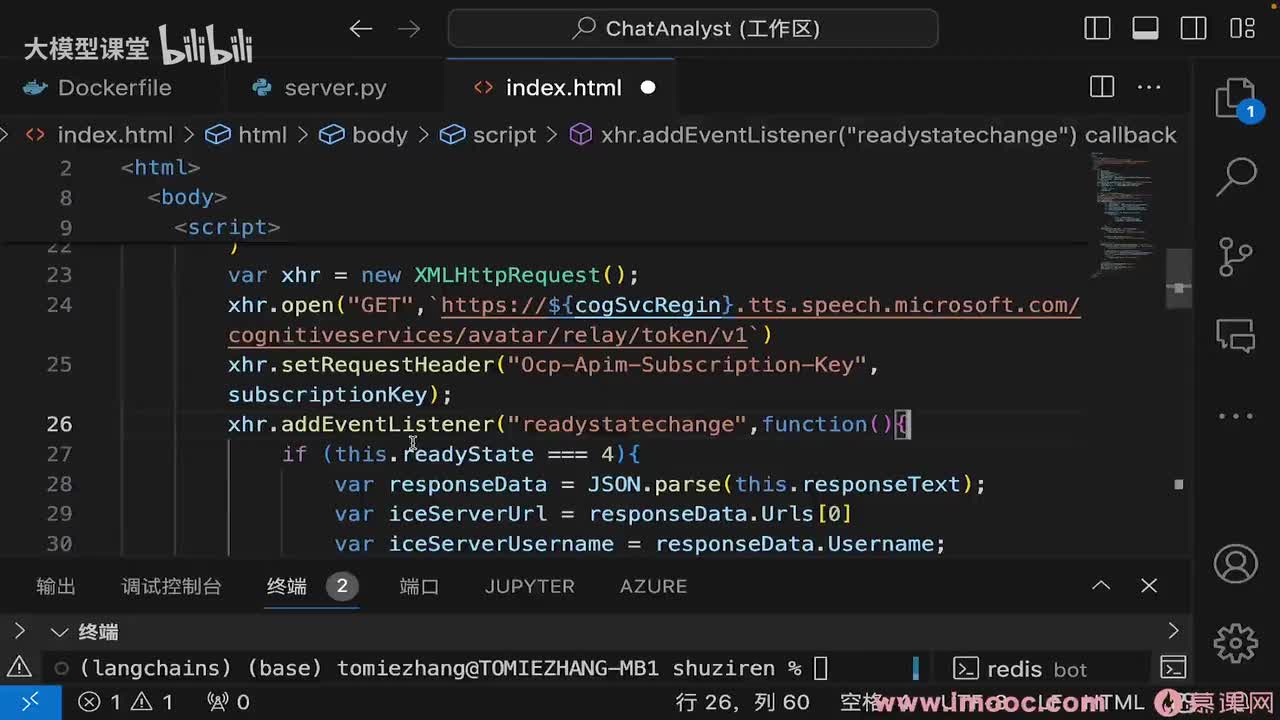Expand the chevron at terminal header right
Screen dimensions: 1280x720
pyautogui.click(x=1173, y=631)
